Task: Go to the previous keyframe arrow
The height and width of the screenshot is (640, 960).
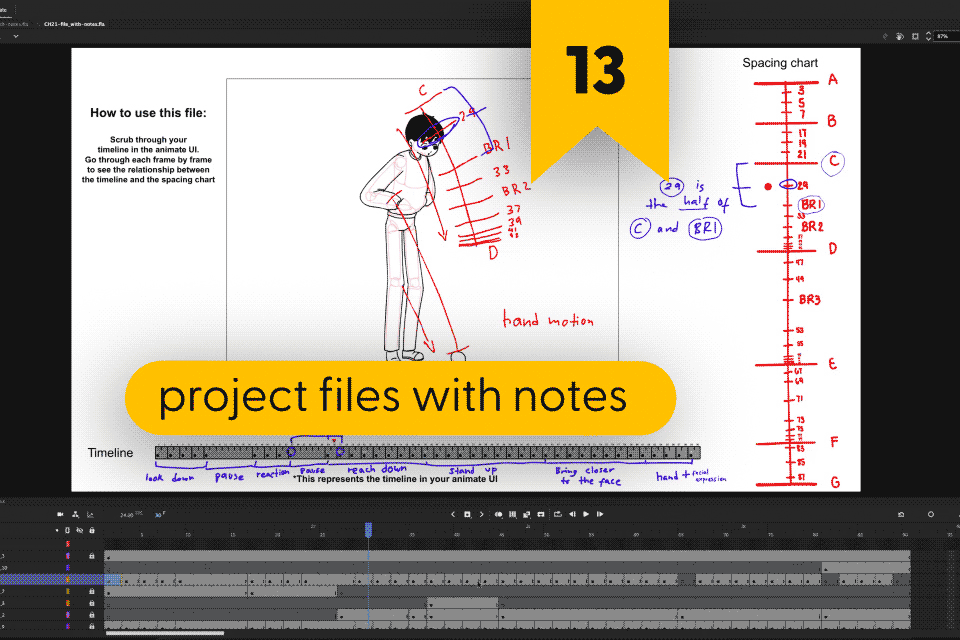Action: 453,514
